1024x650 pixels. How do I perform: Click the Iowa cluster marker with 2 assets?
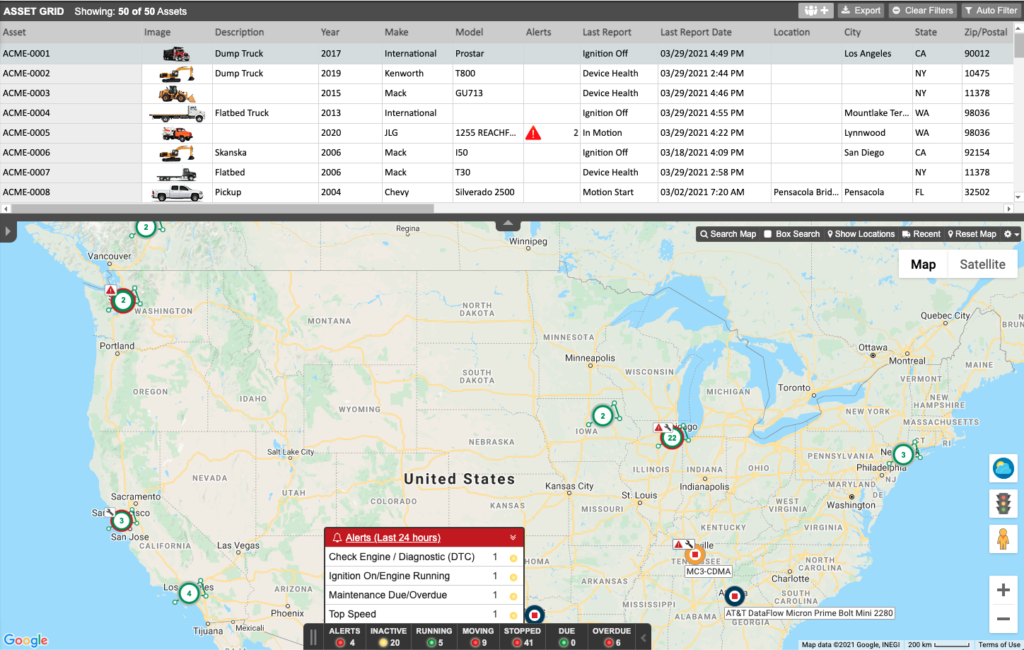click(602, 415)
